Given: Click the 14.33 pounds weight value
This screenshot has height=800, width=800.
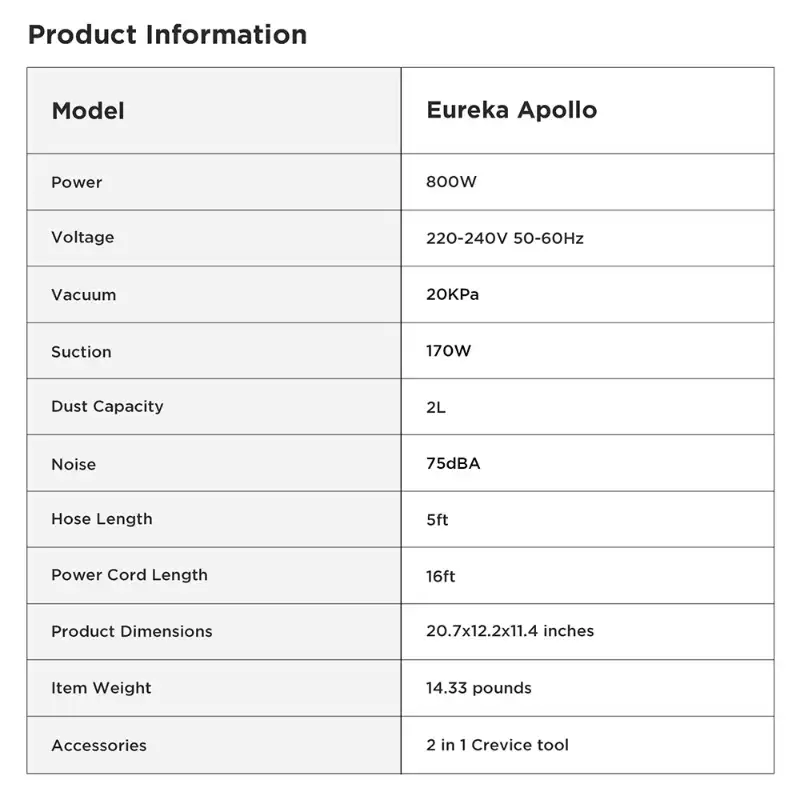Looking at the screenshot, I should [479, 688].
